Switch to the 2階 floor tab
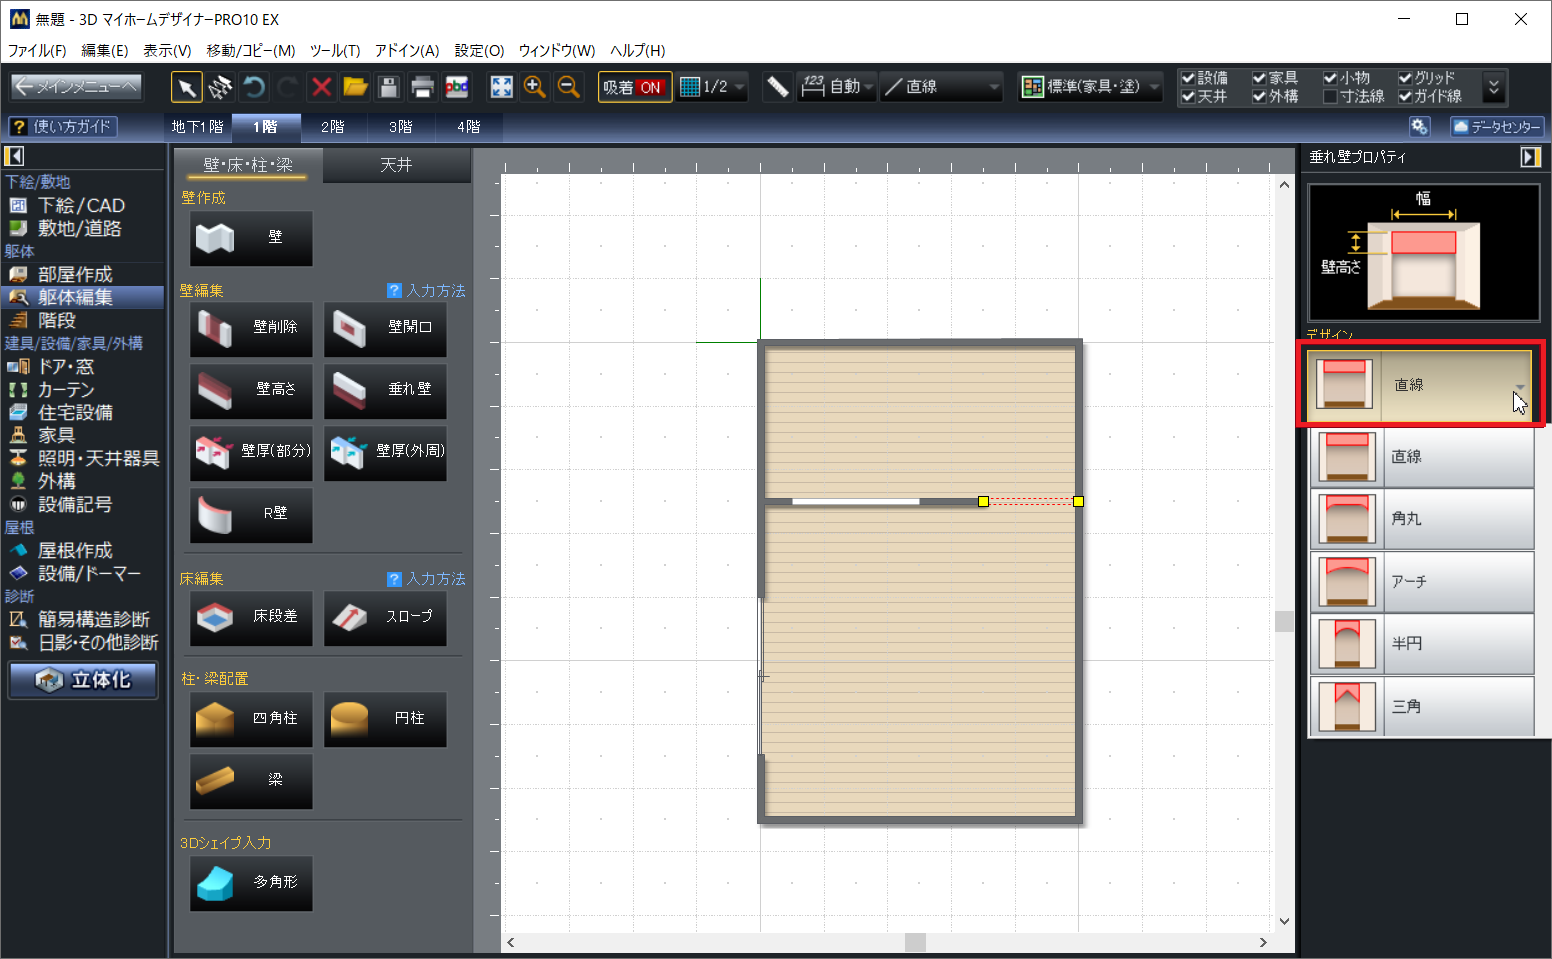The height and width of the screenshot is (959, 1552). (332, 127)
